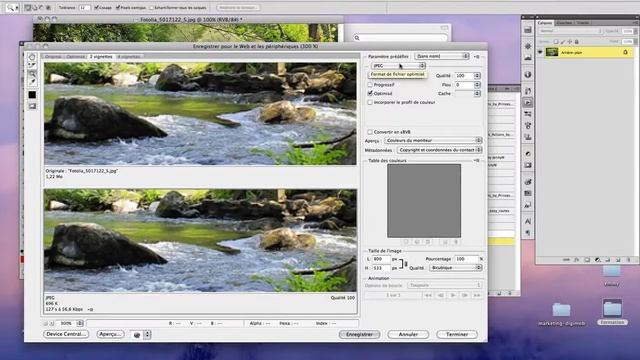The width and height of the screenshot is (640, 360).
Task: Open the browser selection dropdown arrow
Action: point(147,335)
